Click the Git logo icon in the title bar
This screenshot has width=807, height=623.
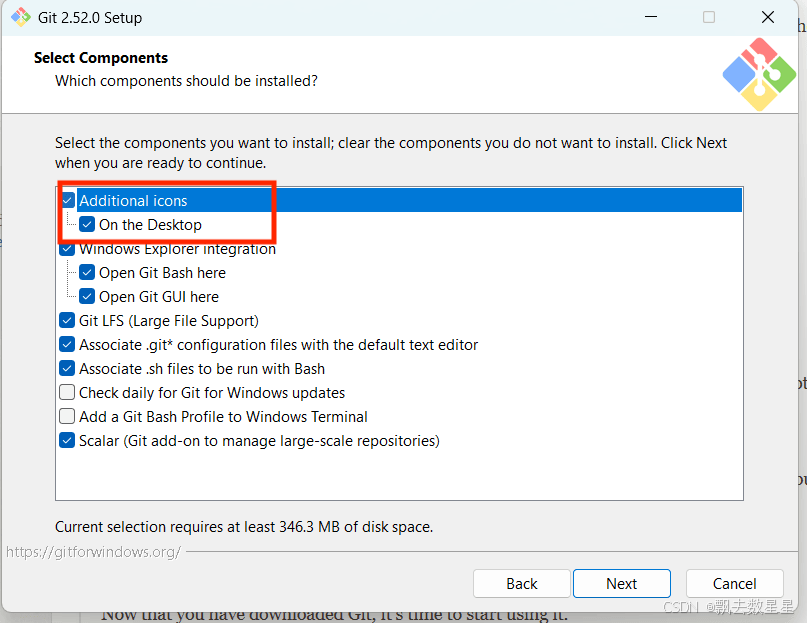tap(21, 17)
